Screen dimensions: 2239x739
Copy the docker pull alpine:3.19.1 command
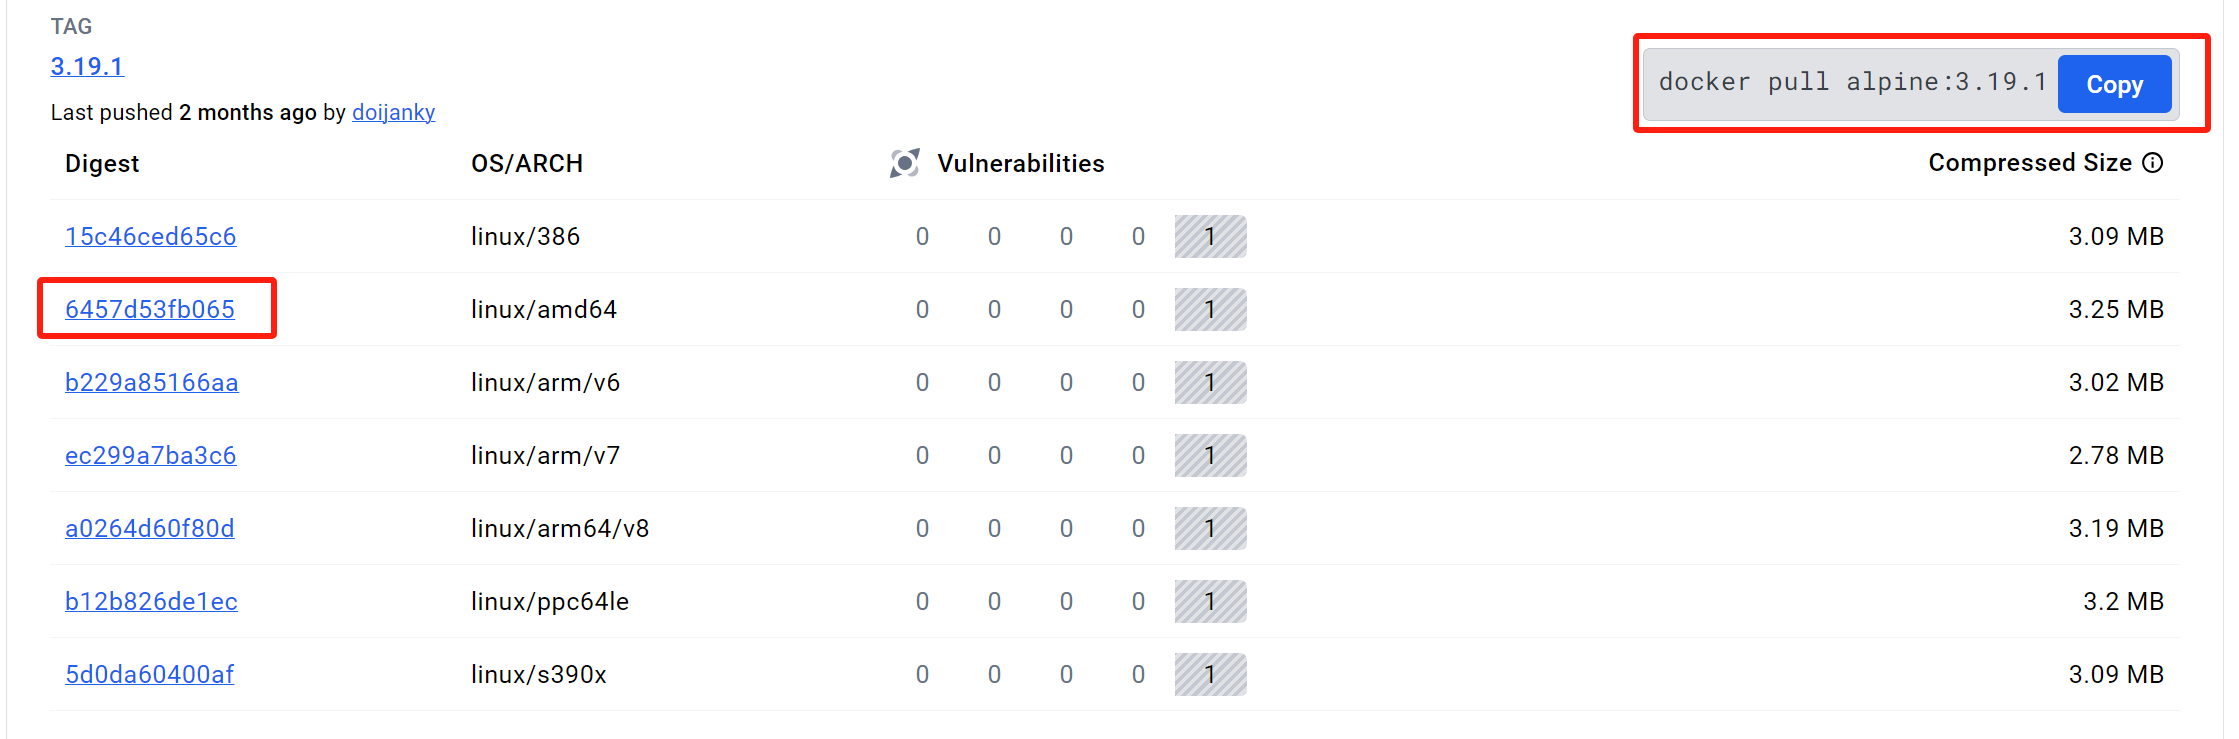click(x=2113, y=85)
